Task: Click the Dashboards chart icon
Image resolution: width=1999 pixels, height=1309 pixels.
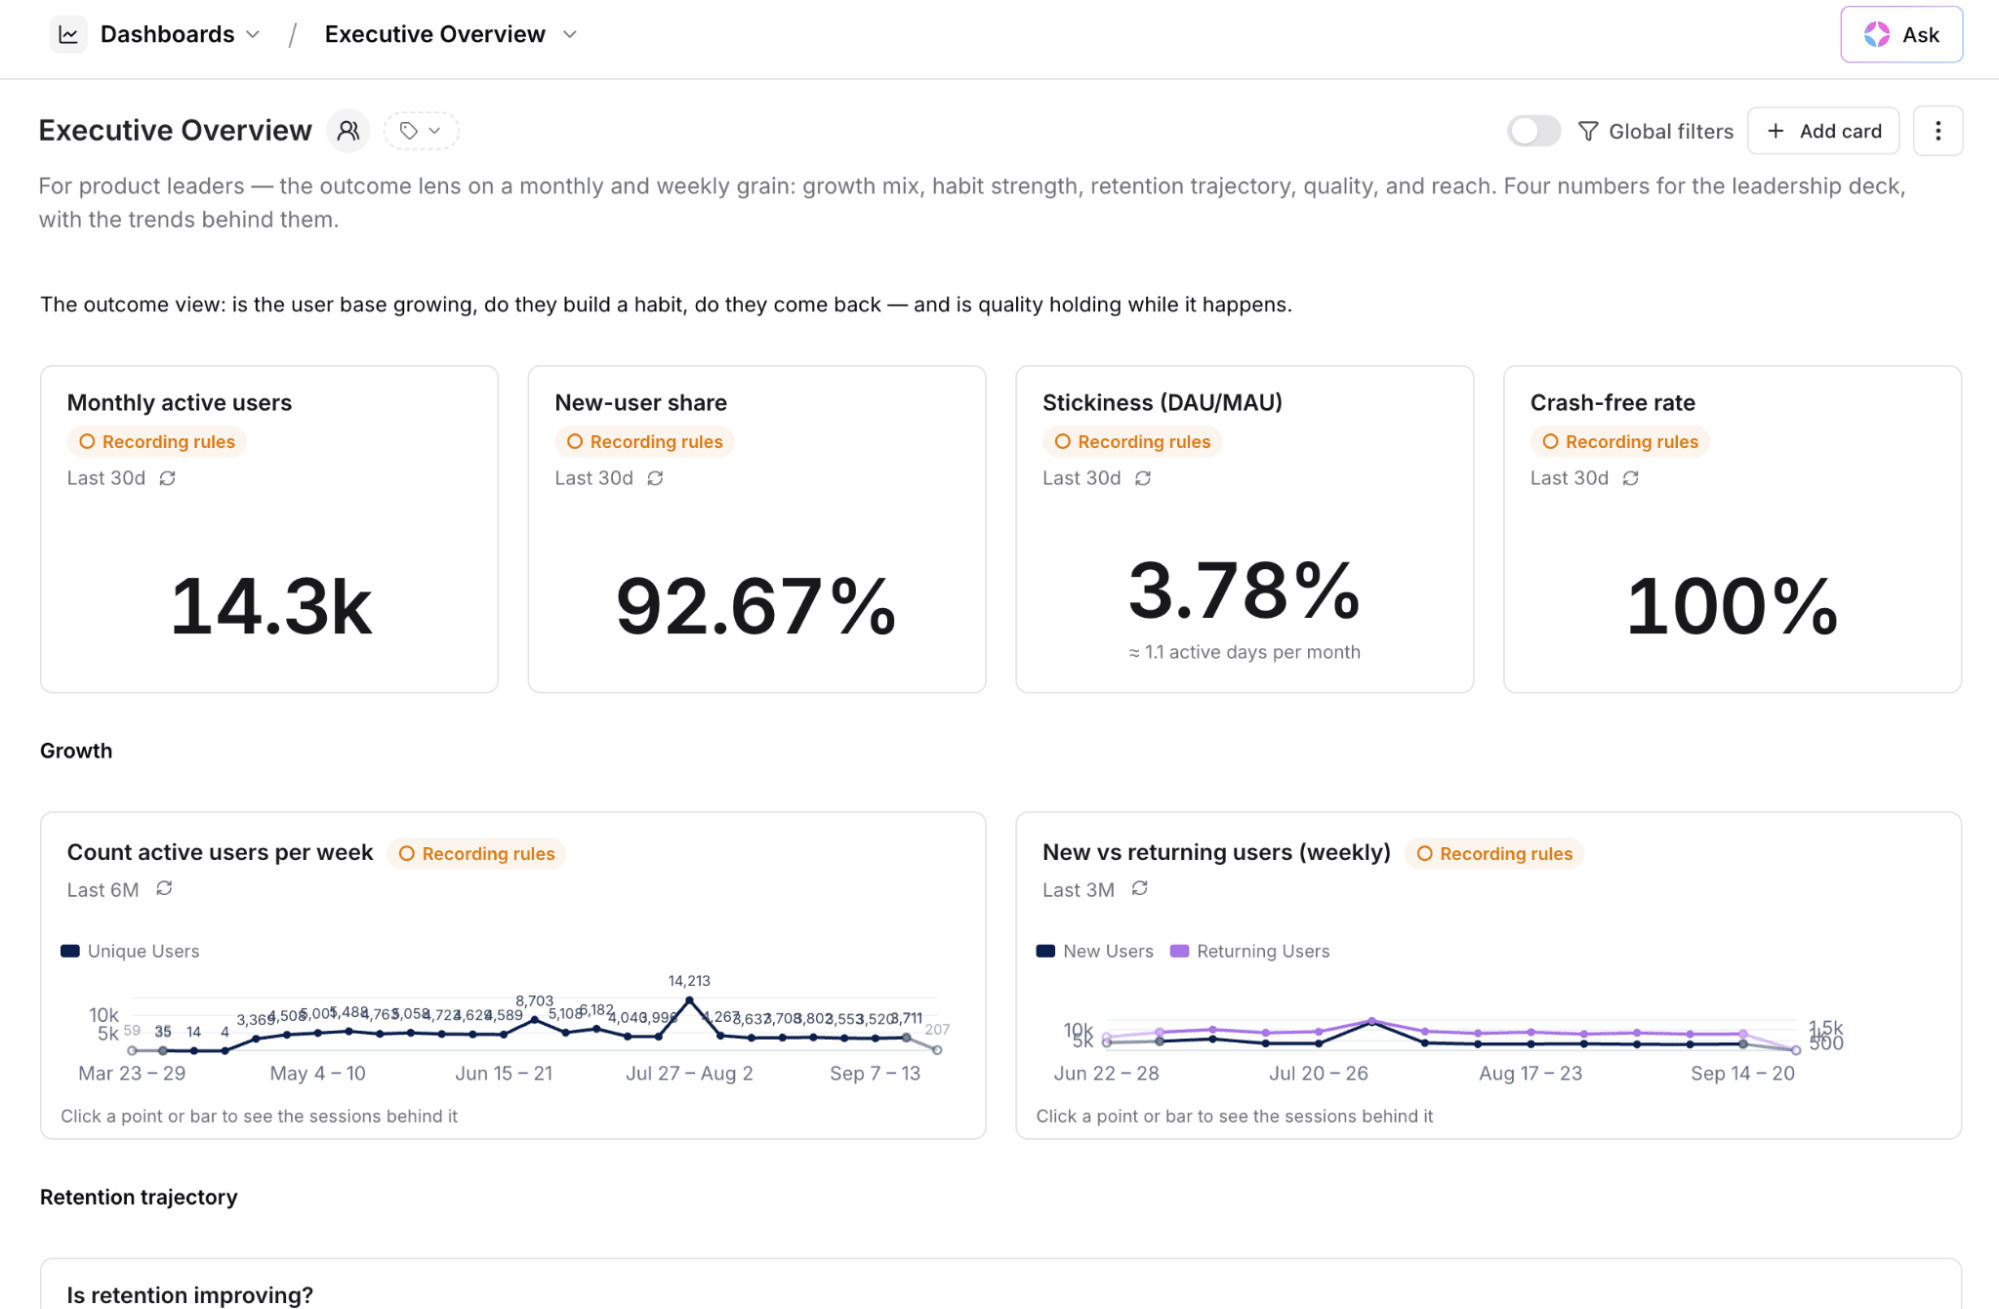Action: tap(68, 34)
